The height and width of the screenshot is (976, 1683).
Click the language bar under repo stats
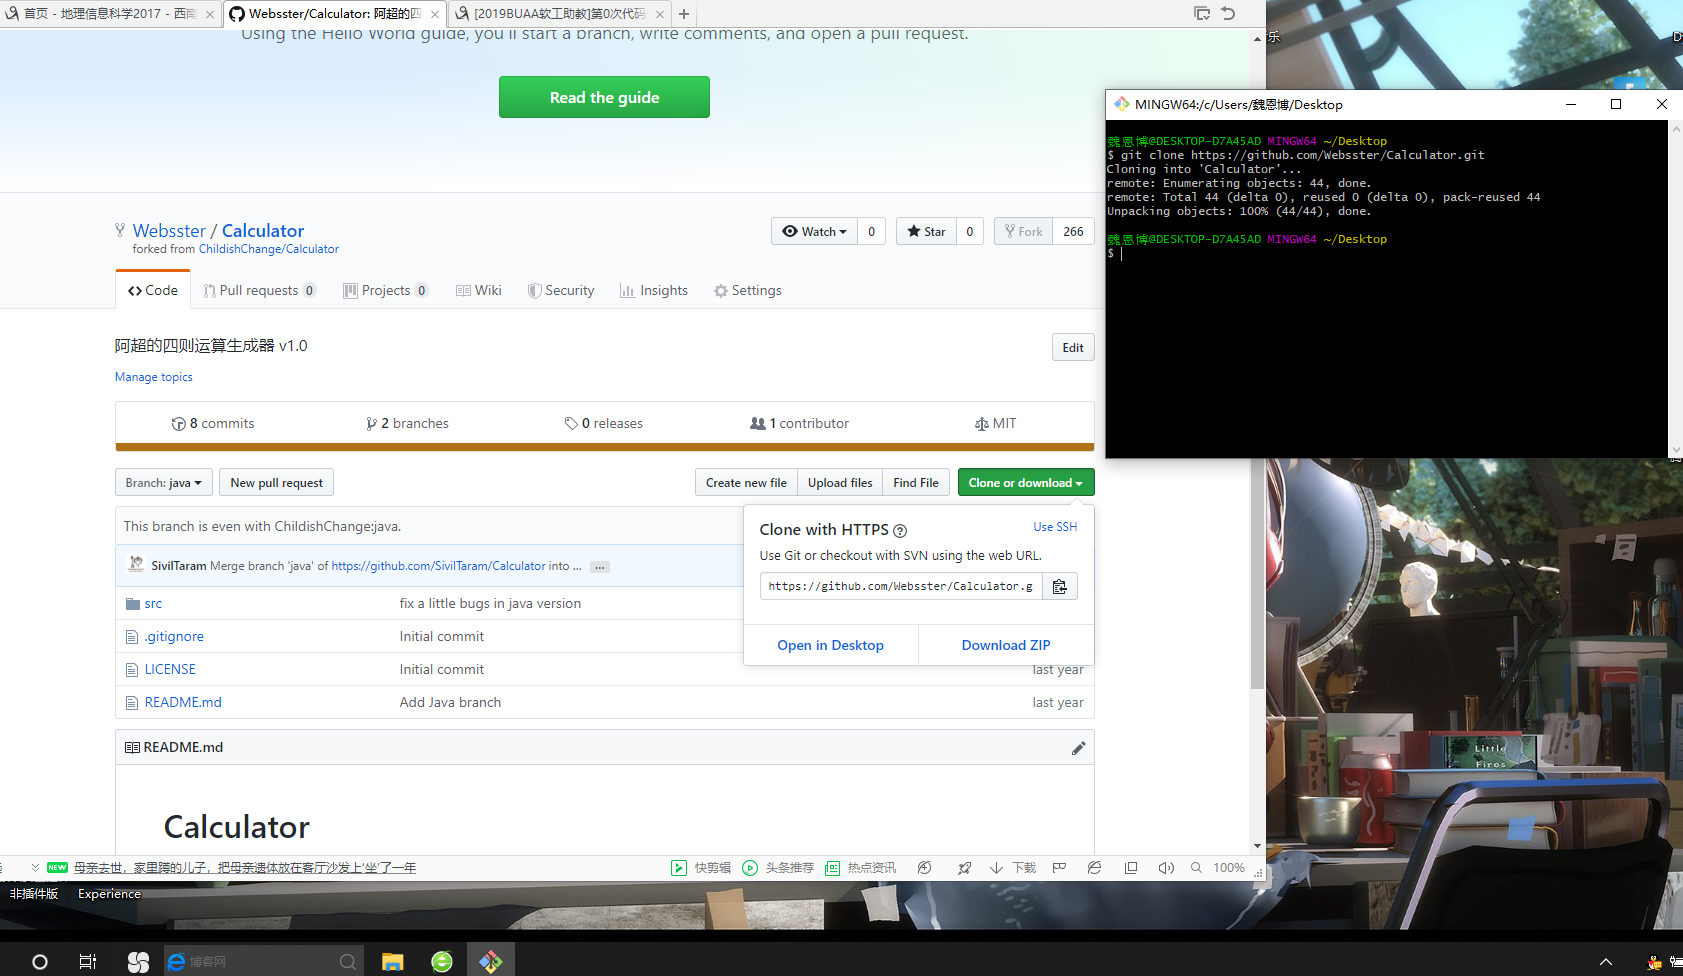pos(605,447)
